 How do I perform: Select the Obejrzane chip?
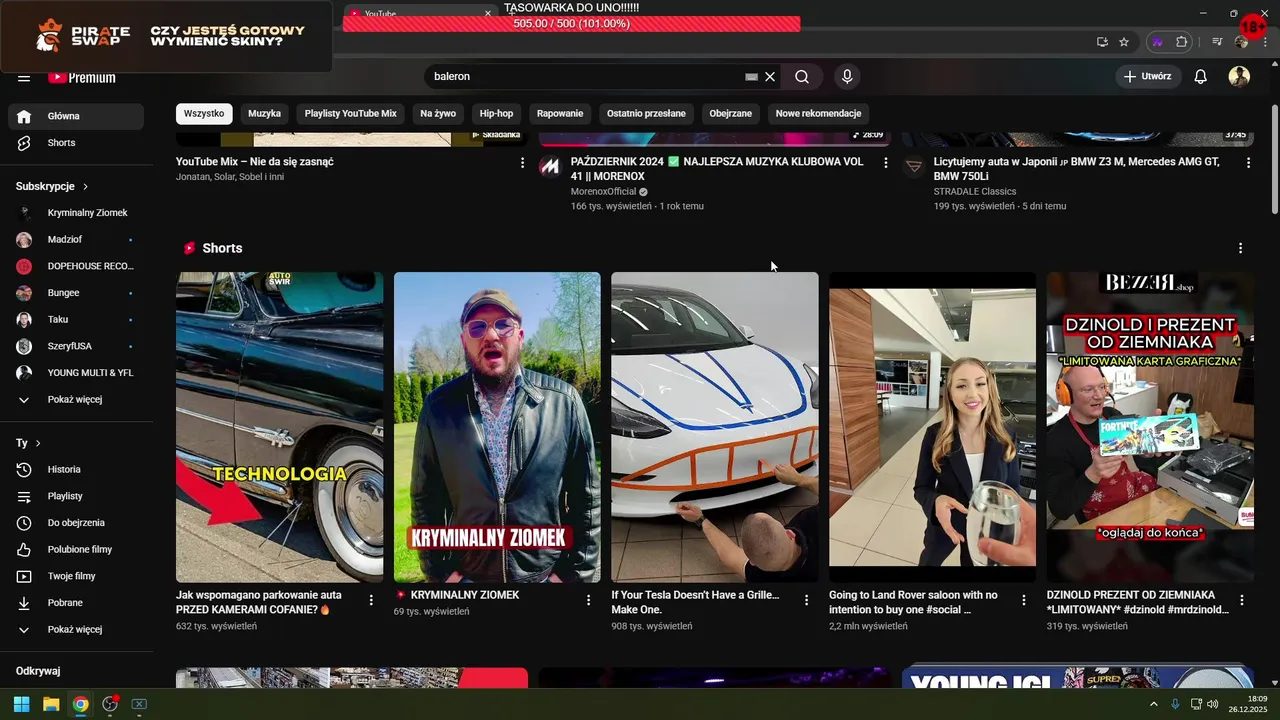pos(731,114)
